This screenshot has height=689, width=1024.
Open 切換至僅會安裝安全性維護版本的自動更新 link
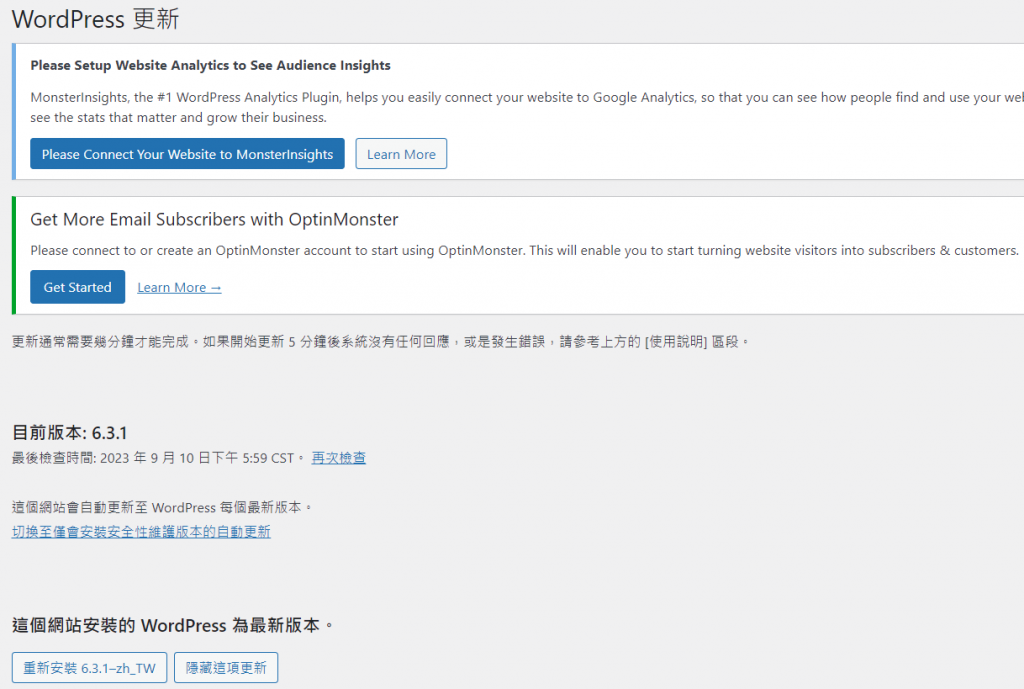point(141,532)
